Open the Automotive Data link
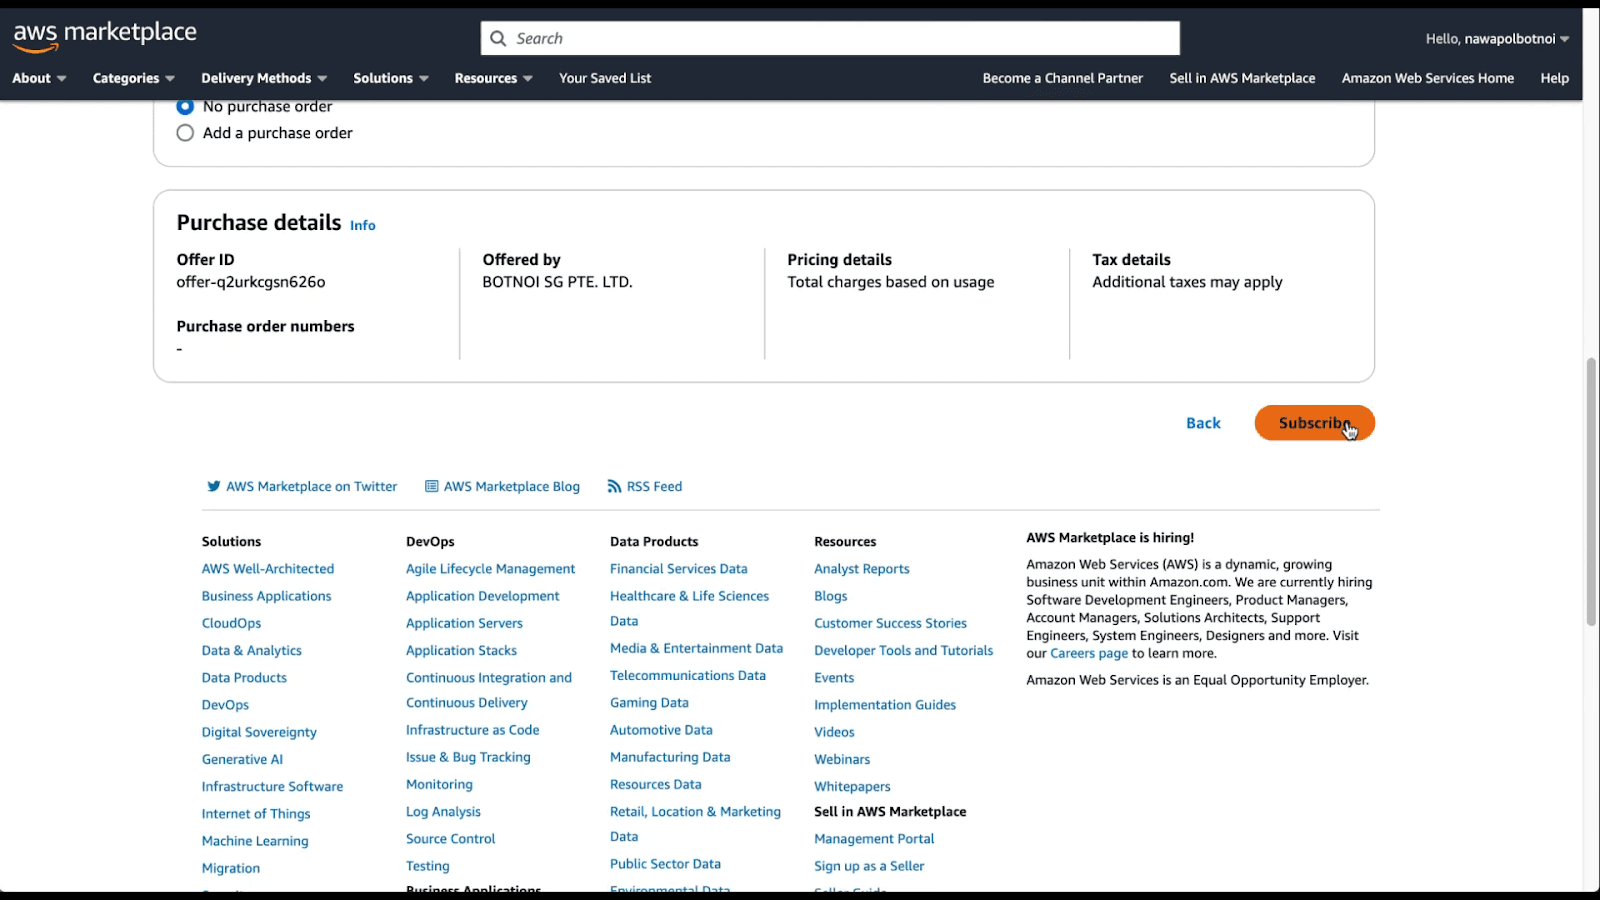This screenshot has width=1600, height=900. click(x=661, y=730)
